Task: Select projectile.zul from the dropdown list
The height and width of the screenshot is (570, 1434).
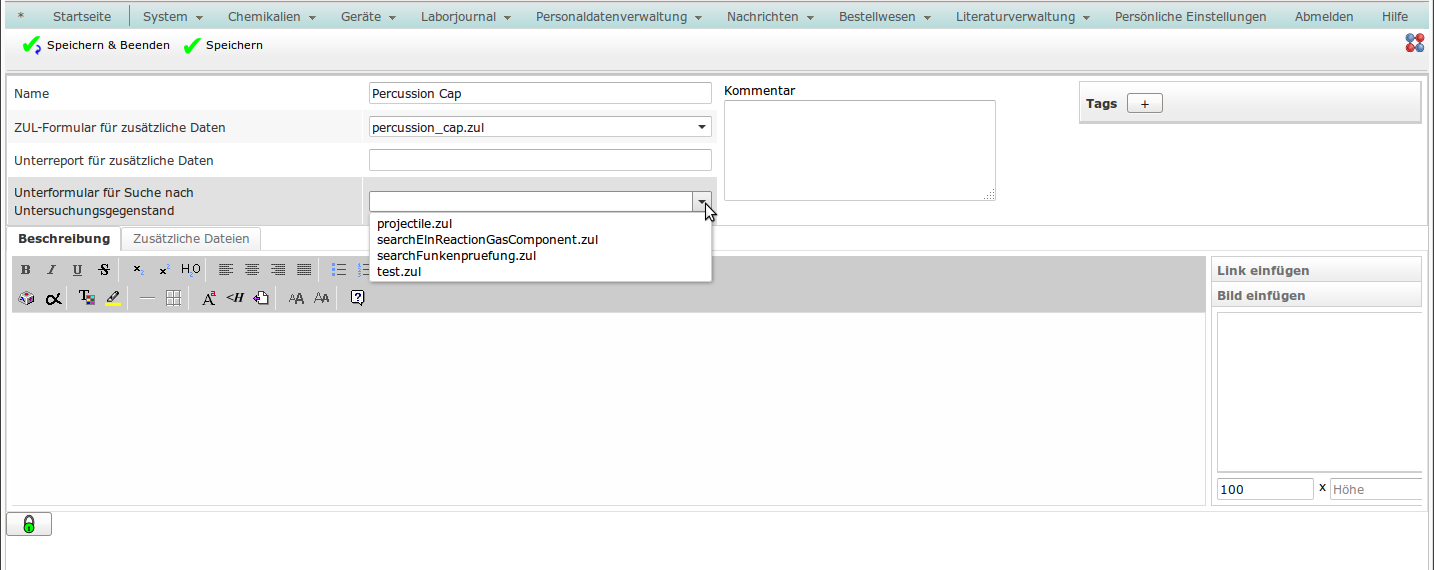Action: click(414, 224)
